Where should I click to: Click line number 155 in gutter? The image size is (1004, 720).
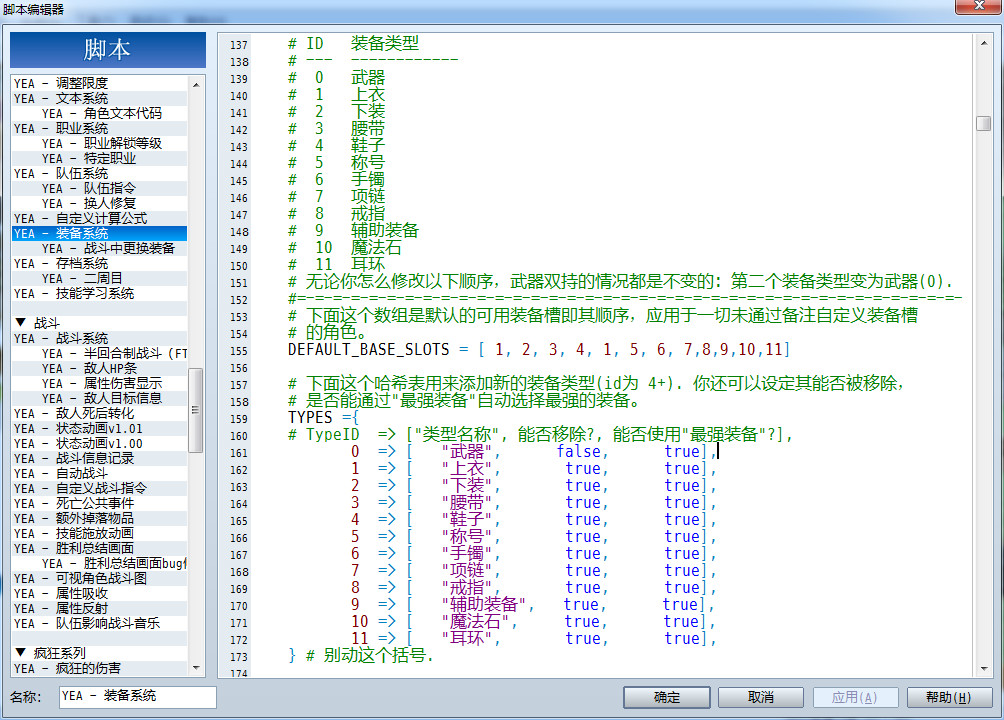239,351
